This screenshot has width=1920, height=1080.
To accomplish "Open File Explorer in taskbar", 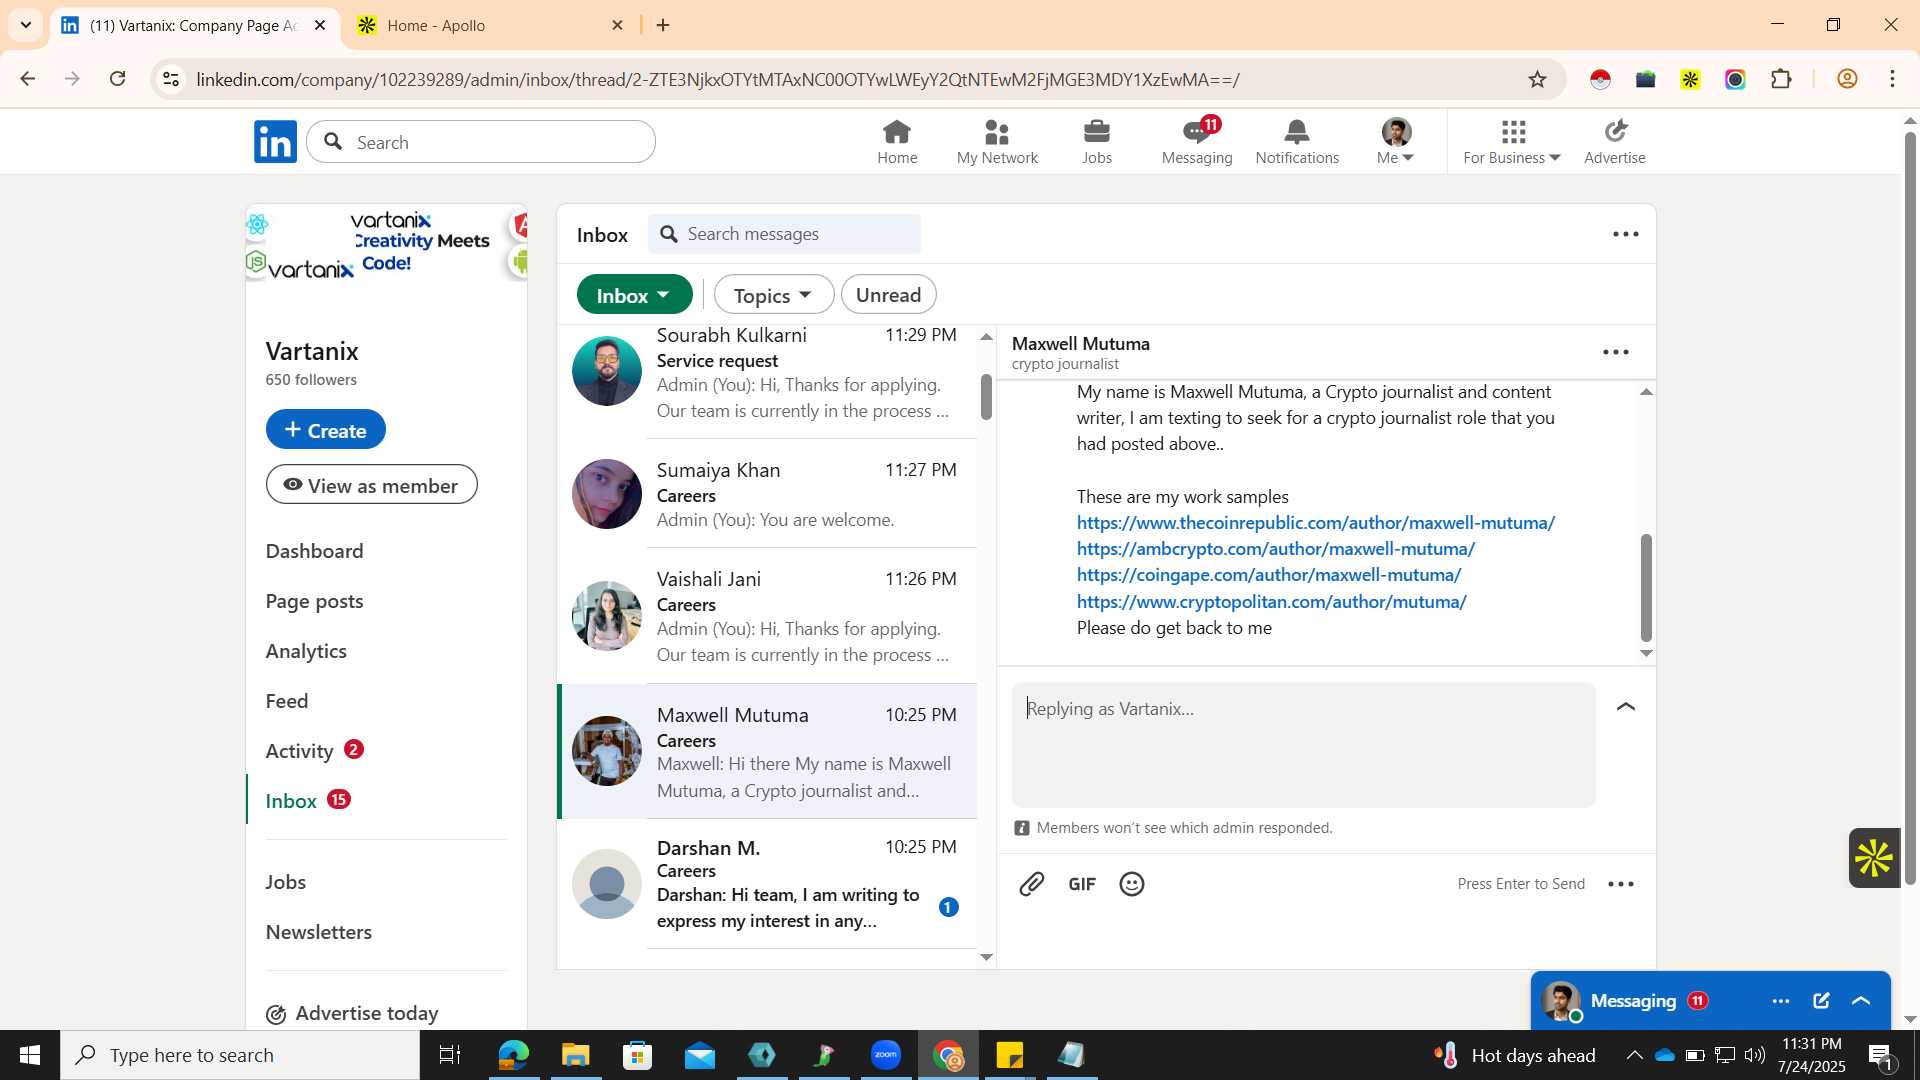I will tap(575, 1055).
